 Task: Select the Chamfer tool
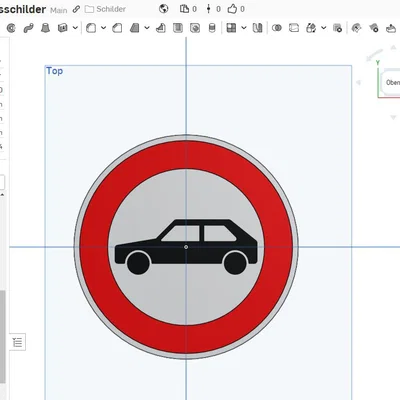click(117, 28)
